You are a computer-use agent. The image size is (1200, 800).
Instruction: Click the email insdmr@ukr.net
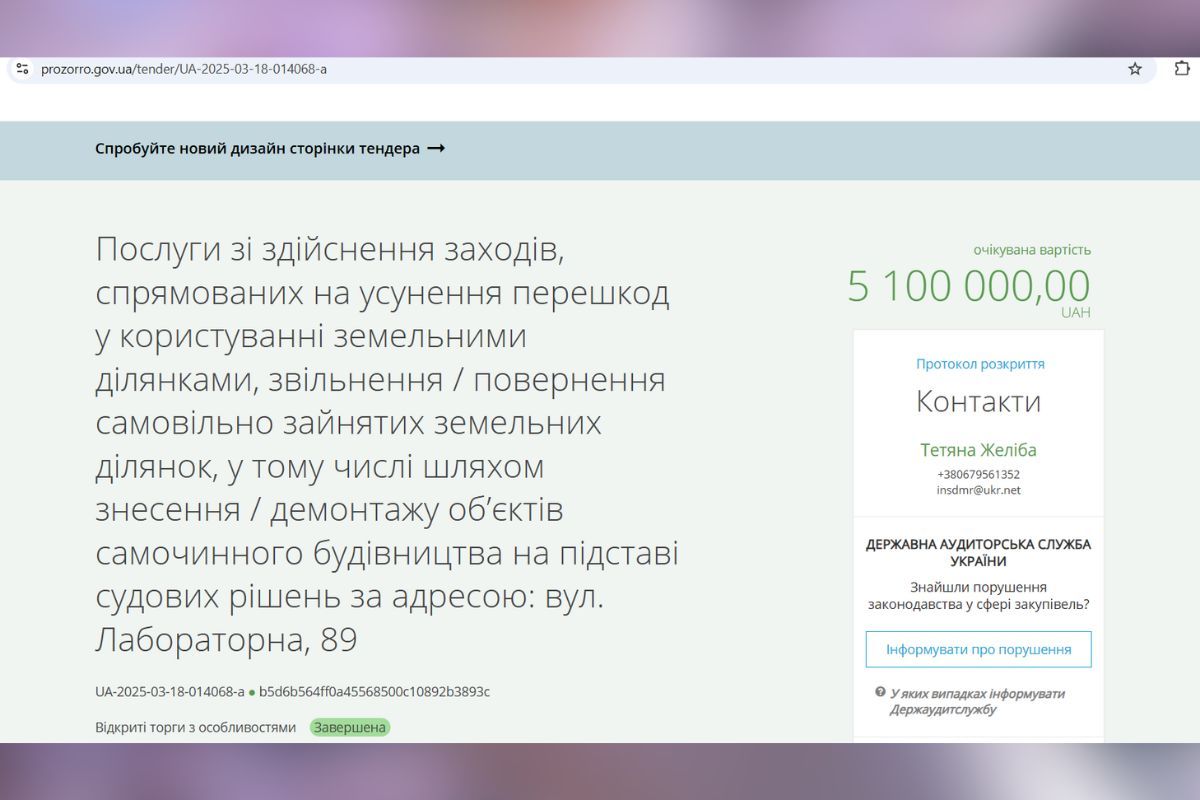pos(978,490)
